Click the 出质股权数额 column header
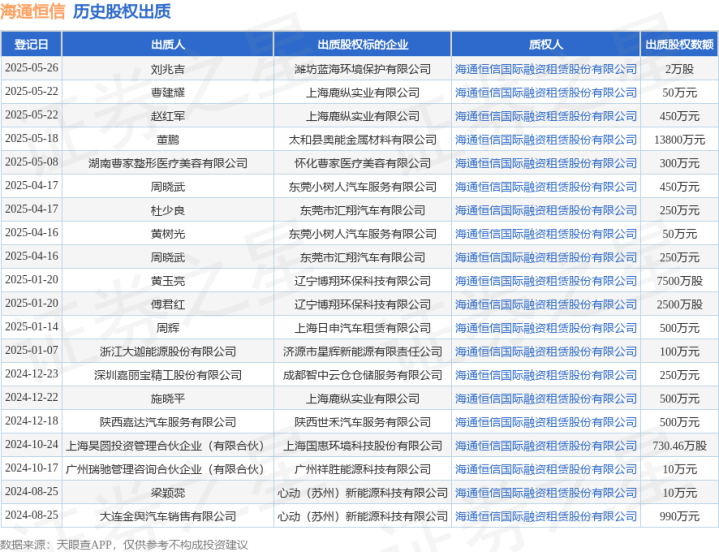Screen dimensions: 719x552 tap(680, 44)
